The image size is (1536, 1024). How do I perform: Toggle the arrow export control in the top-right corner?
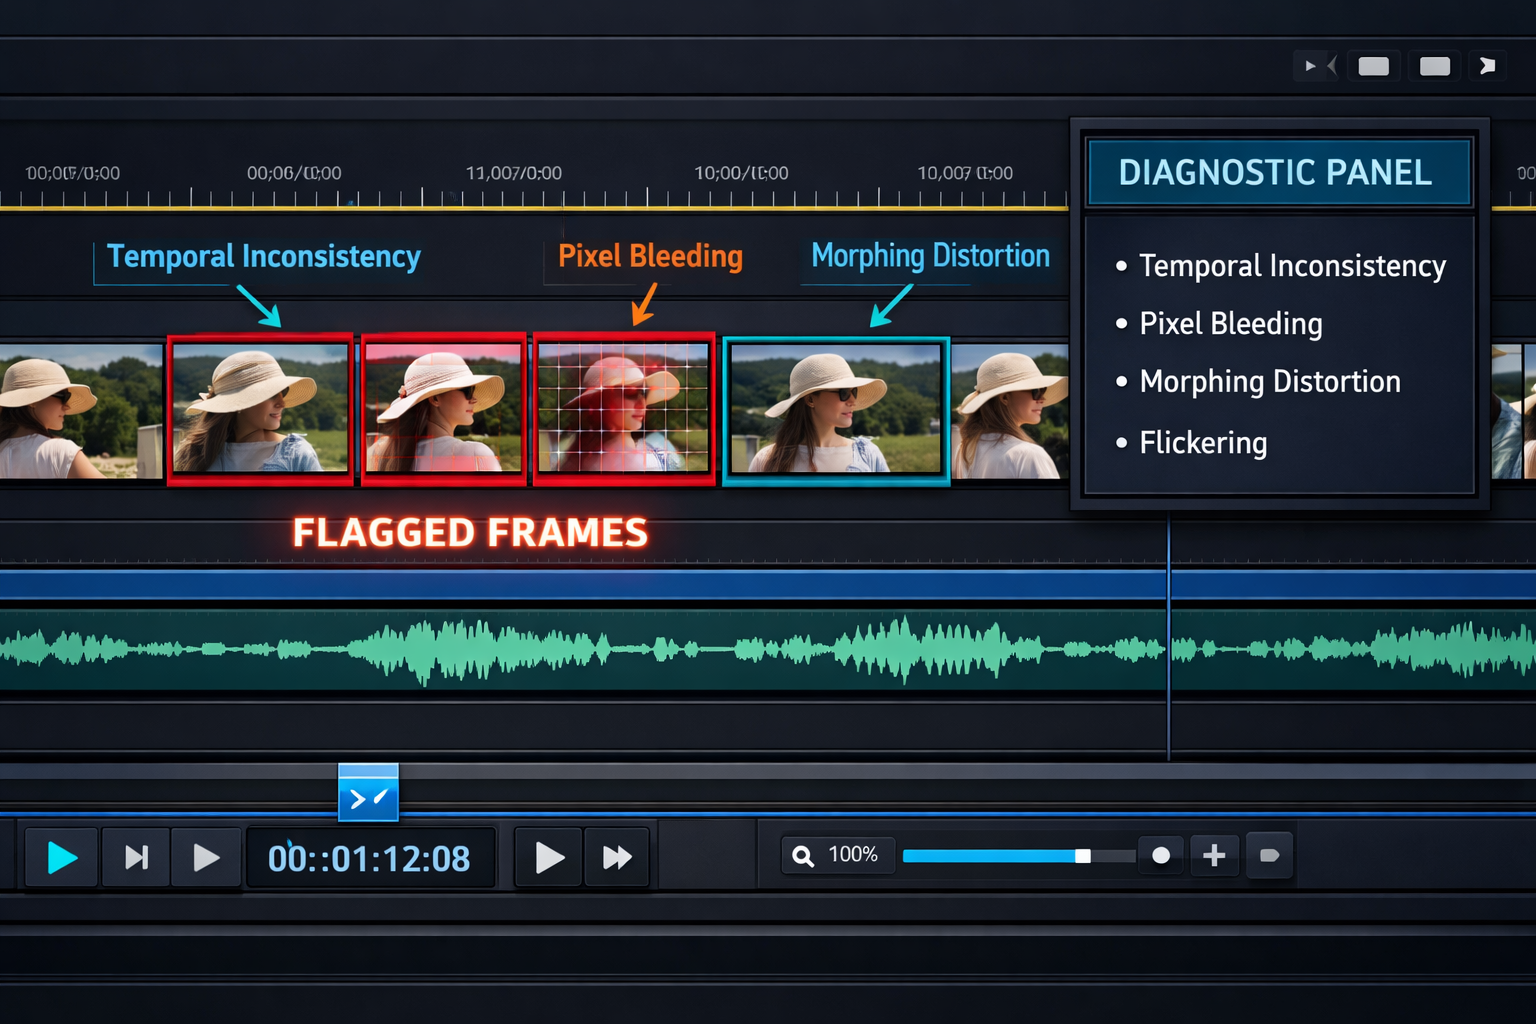pyautogui.click(x=1488, y=65)
